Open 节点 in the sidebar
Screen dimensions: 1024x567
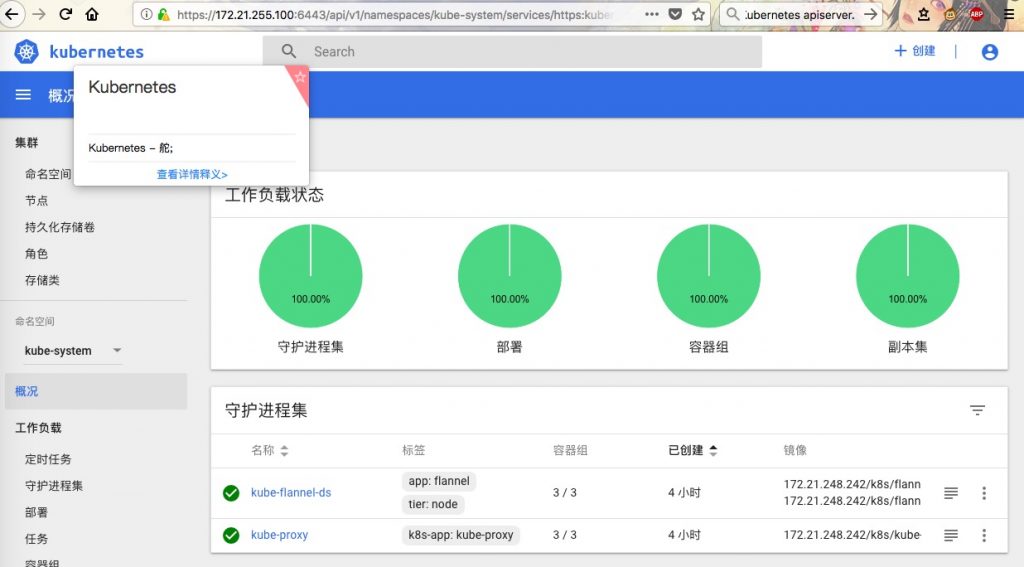tap(37, 201)
